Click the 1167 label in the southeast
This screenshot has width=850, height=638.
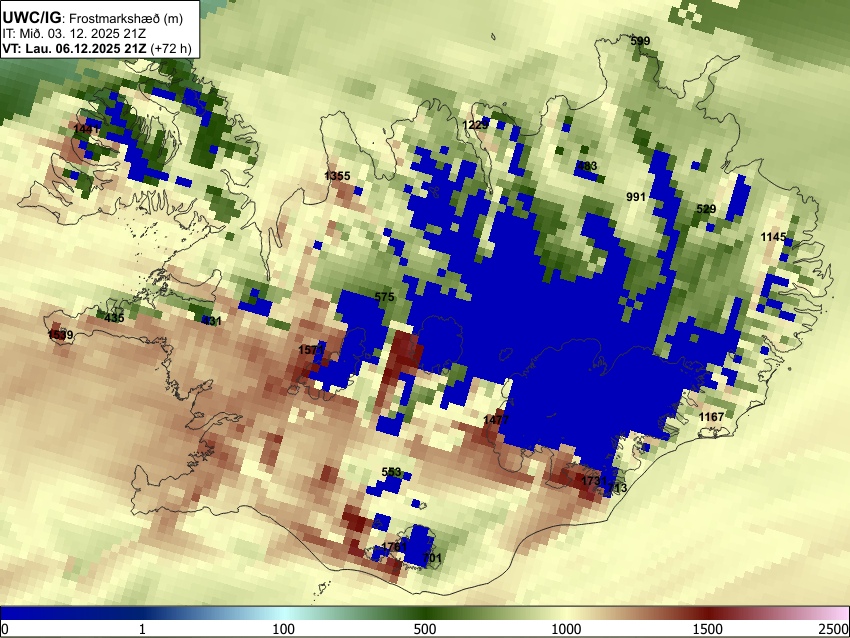tap(711, 417)
